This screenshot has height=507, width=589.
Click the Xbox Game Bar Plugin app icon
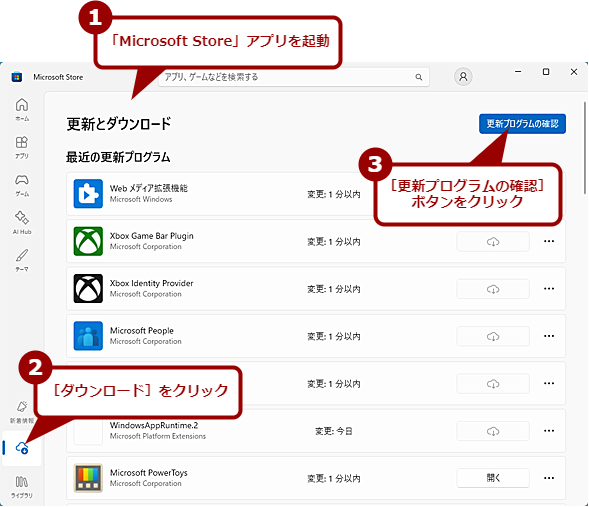[x=88, y=241]
